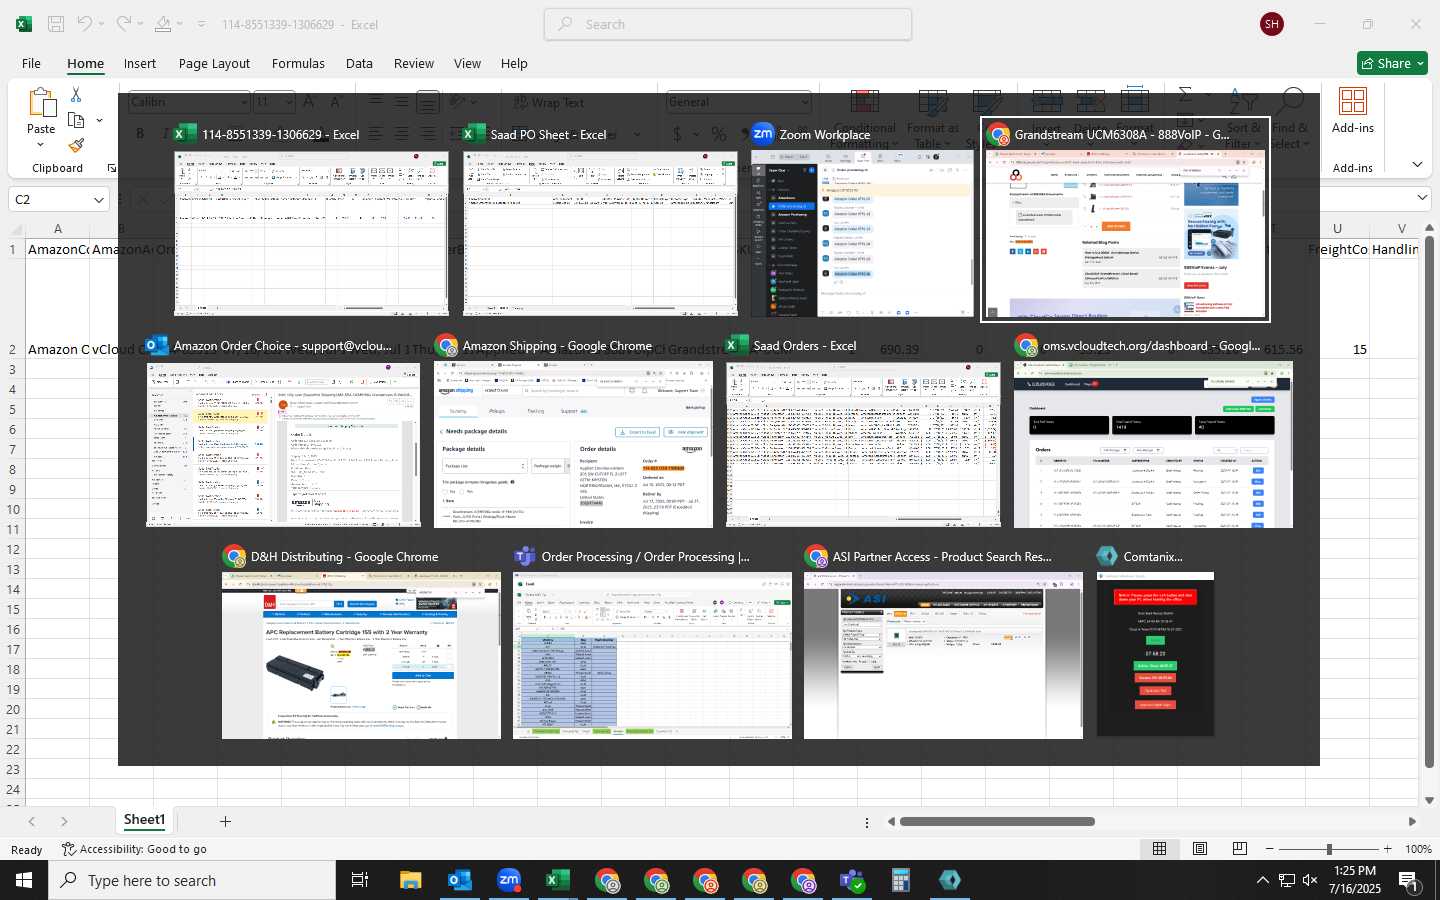Click the vertical scrollbar thumb
The width and height of the screenshot is (1440, 900).
point(1429,500)
